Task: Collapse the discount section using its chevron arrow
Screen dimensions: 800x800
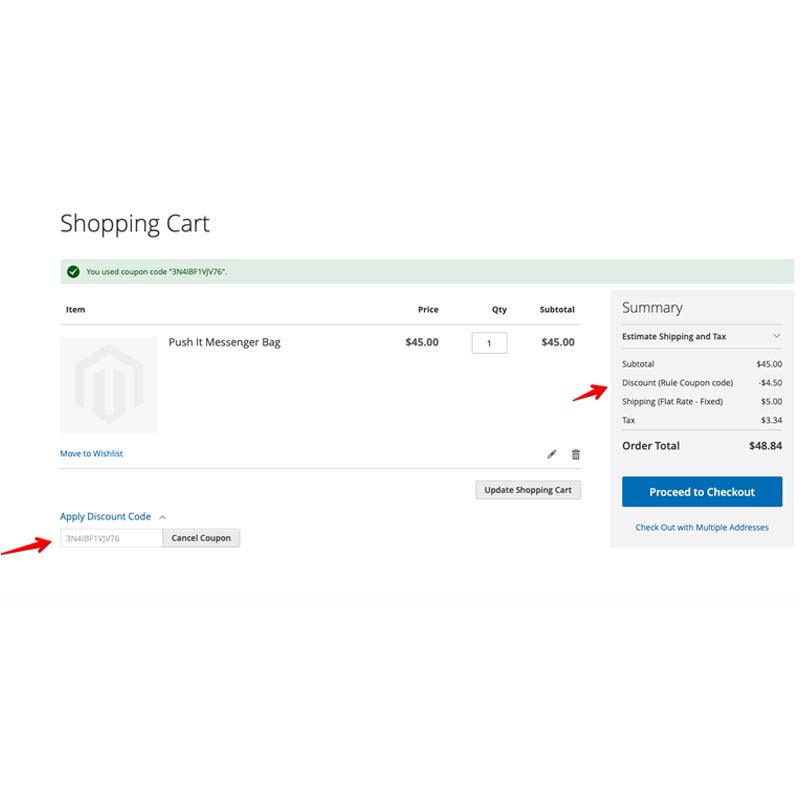Action: 163,517
